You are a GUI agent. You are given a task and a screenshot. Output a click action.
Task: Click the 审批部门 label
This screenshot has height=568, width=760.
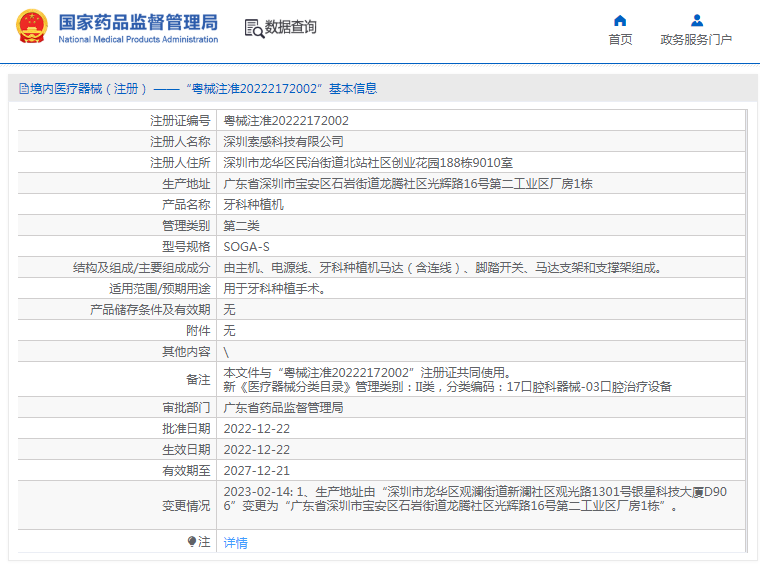pos(186,408)
